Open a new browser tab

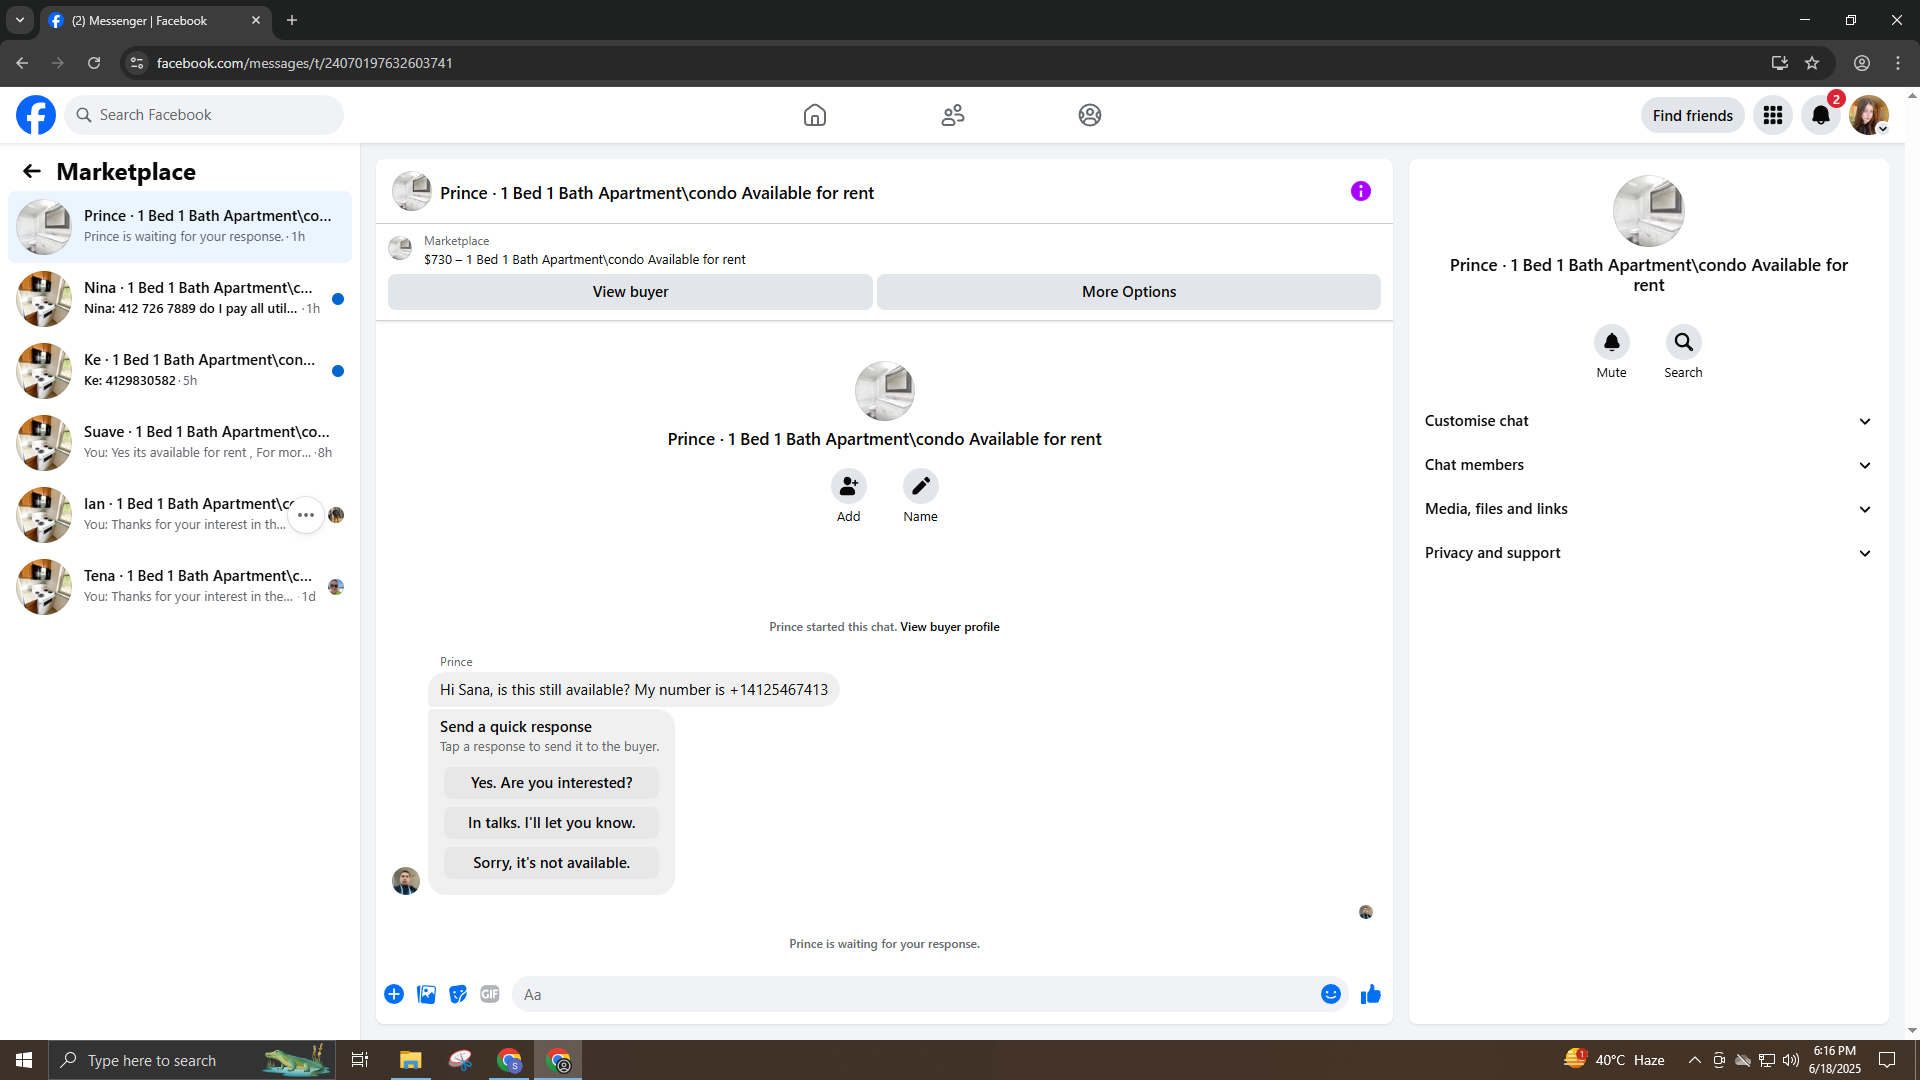tap(292, 20)
